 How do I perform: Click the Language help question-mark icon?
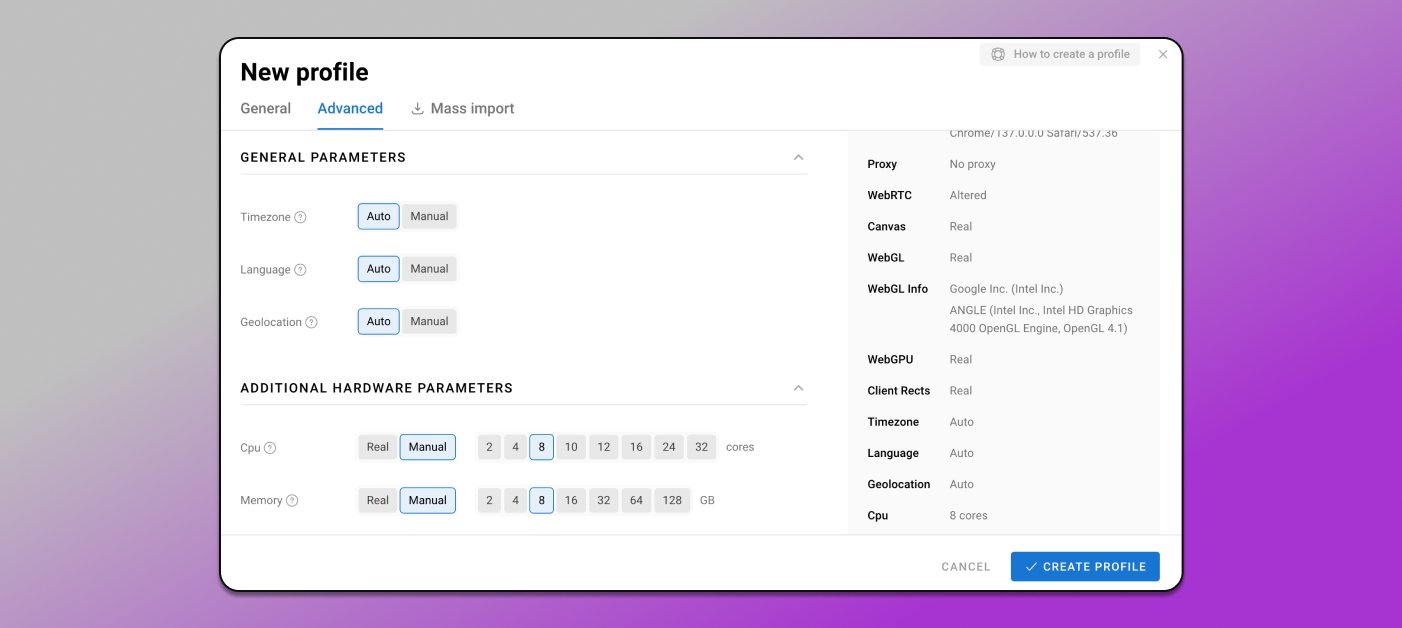click(300, 270)
